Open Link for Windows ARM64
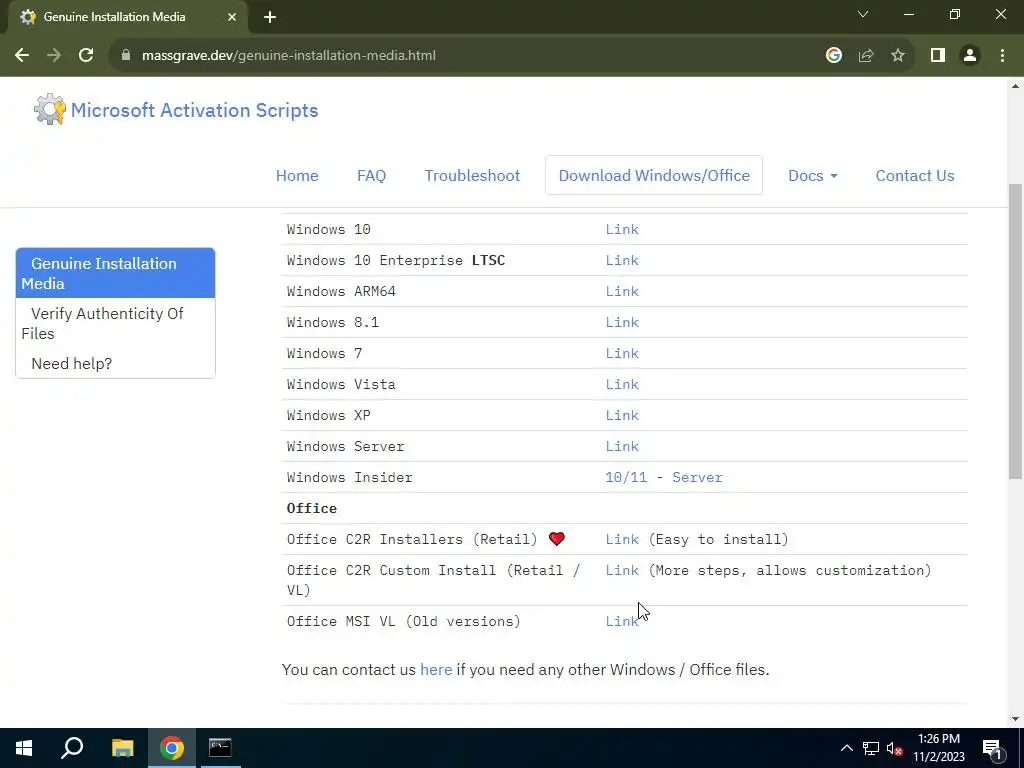 click(622, 291)
